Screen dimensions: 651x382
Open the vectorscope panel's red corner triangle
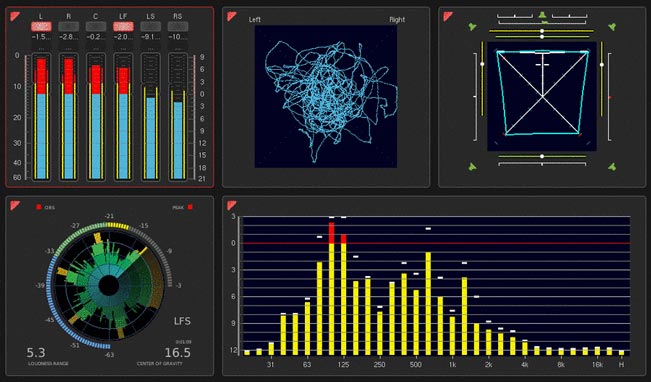click(x=232, y=17)
